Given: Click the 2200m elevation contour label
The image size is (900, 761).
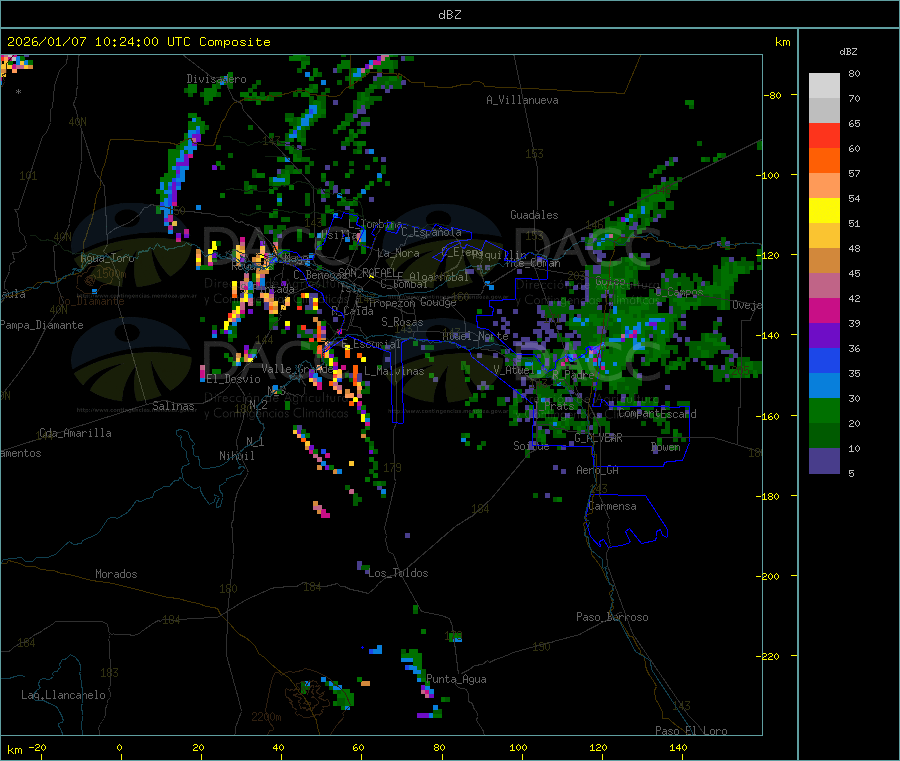Looking at the screenshot, I should [x=266, y=717].
